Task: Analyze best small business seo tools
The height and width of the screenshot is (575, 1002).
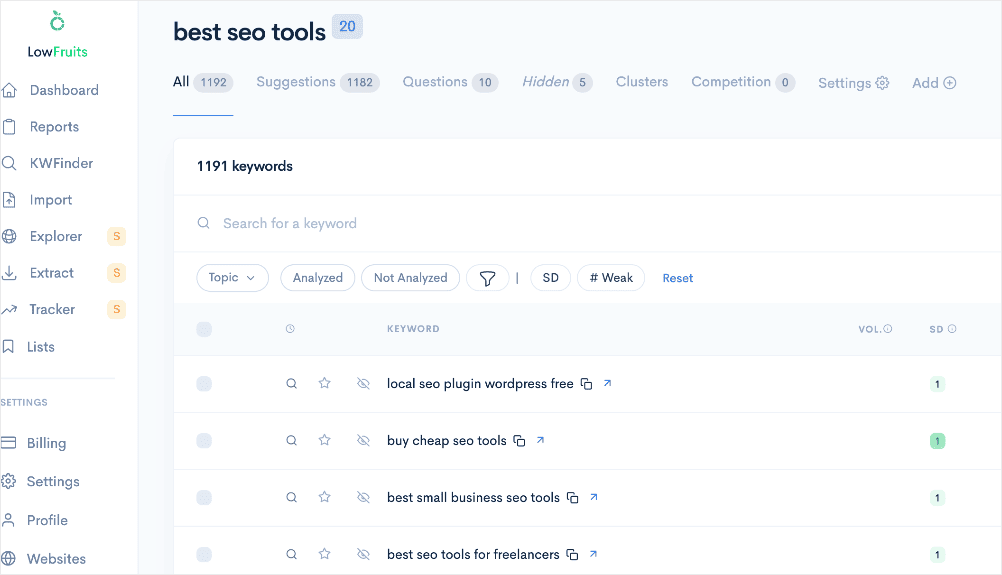Action: pyautogui.click(x=291, y=497)
